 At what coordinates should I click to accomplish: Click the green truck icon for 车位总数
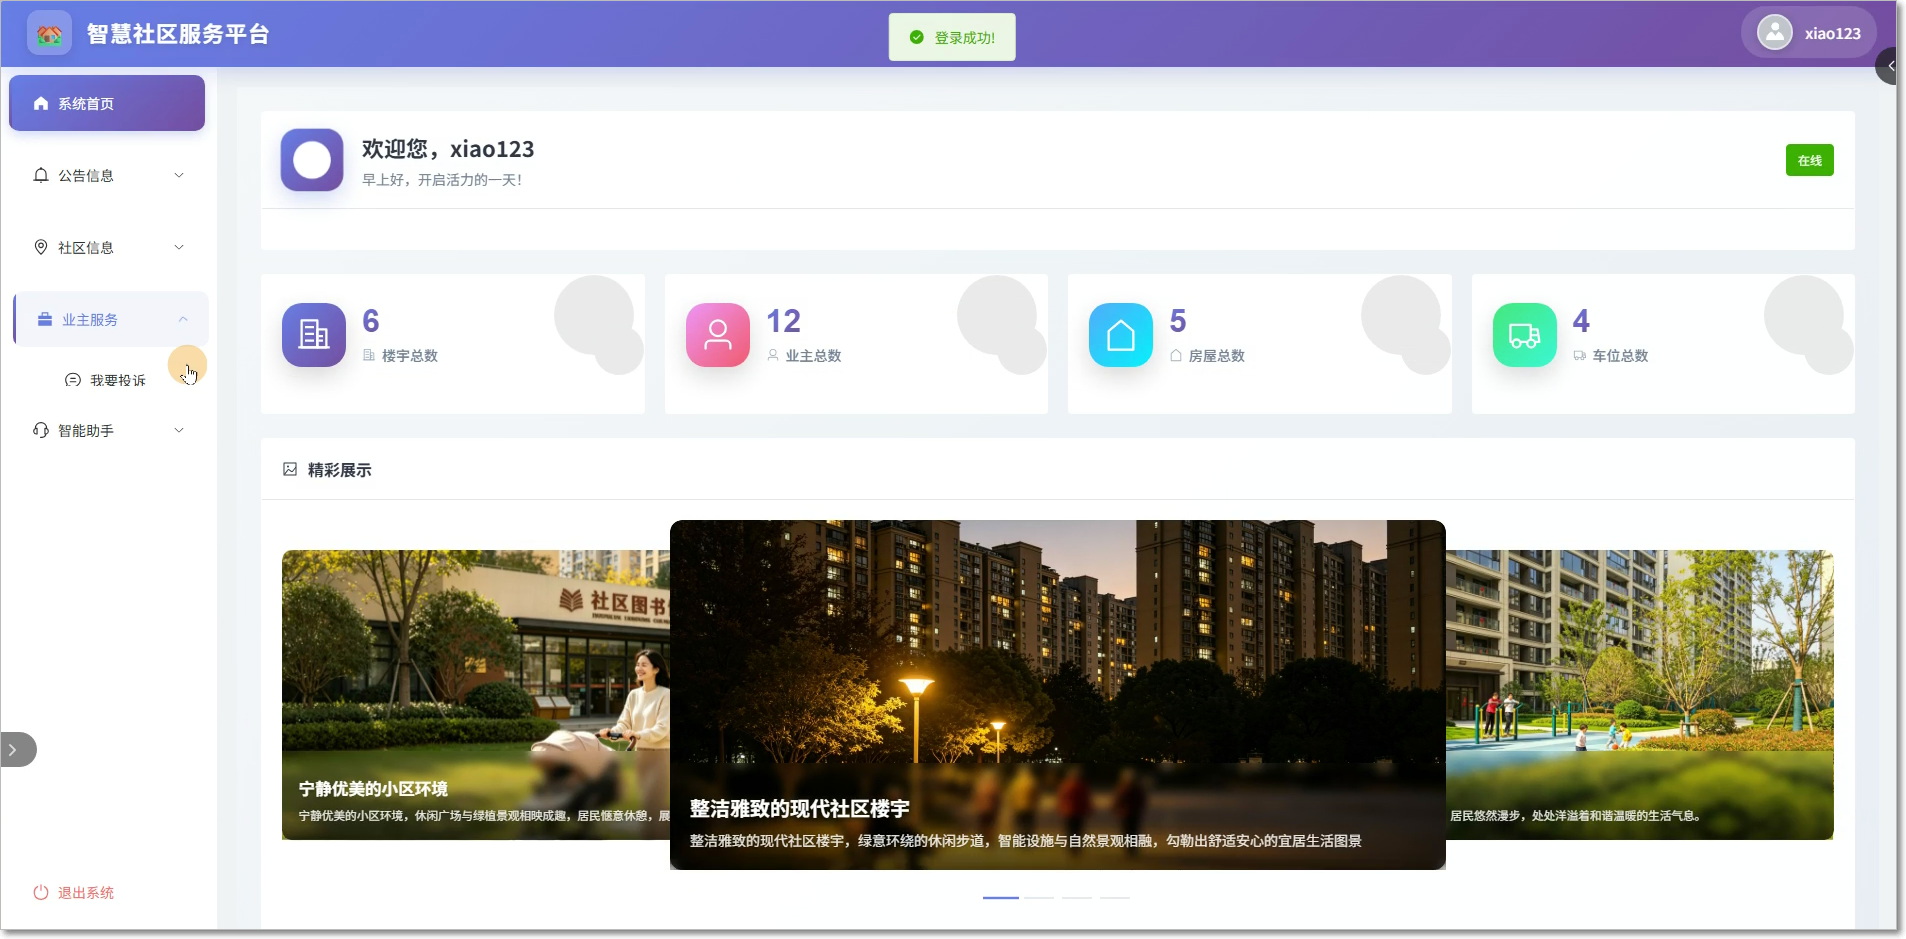click(x=1525, y=335)
